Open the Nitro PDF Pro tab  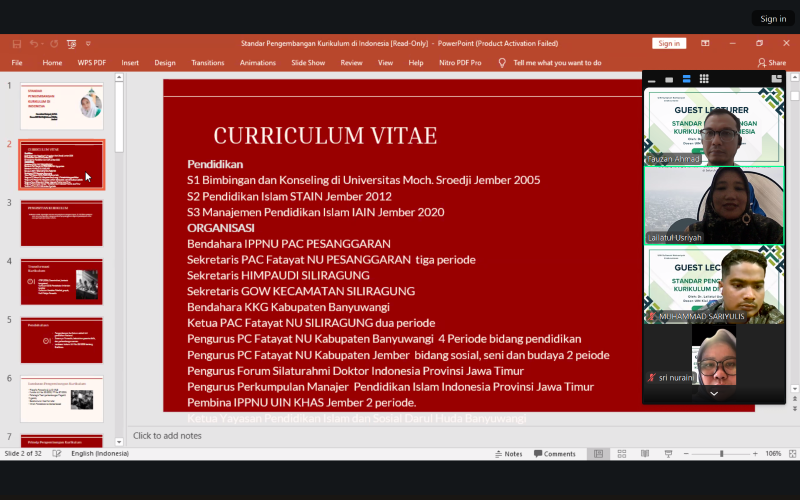(x=462, y=62)
